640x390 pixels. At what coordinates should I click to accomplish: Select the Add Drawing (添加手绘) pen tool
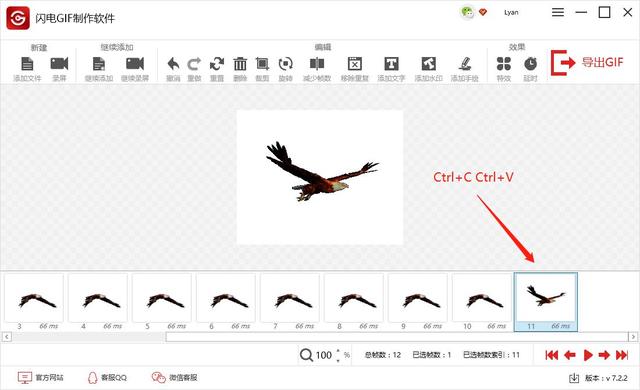[x=464, y=64]
